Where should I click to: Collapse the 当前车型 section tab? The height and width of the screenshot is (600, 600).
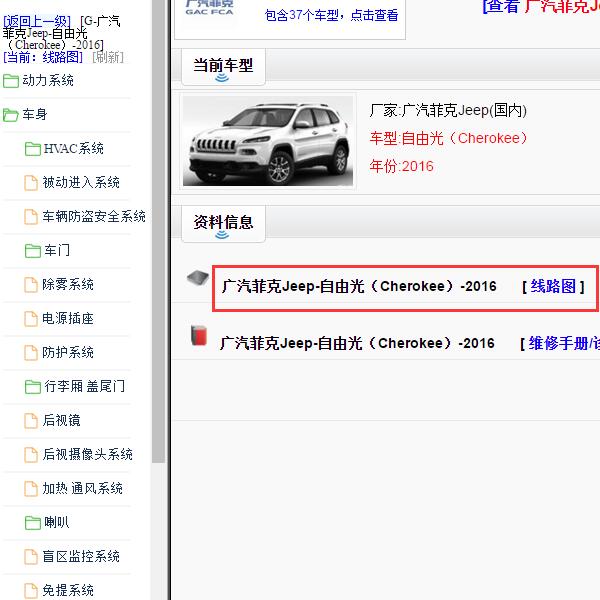(223, 67)
